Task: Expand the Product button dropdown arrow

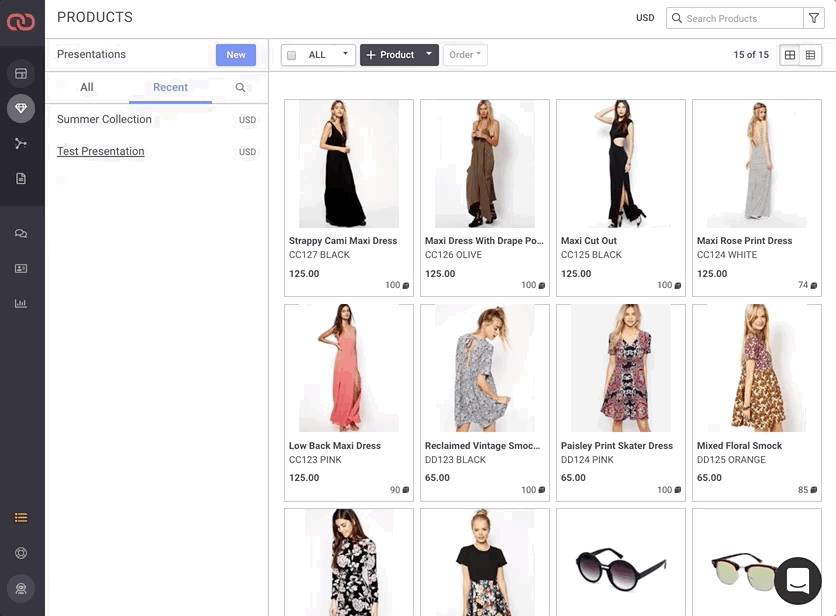Action: 429,54
